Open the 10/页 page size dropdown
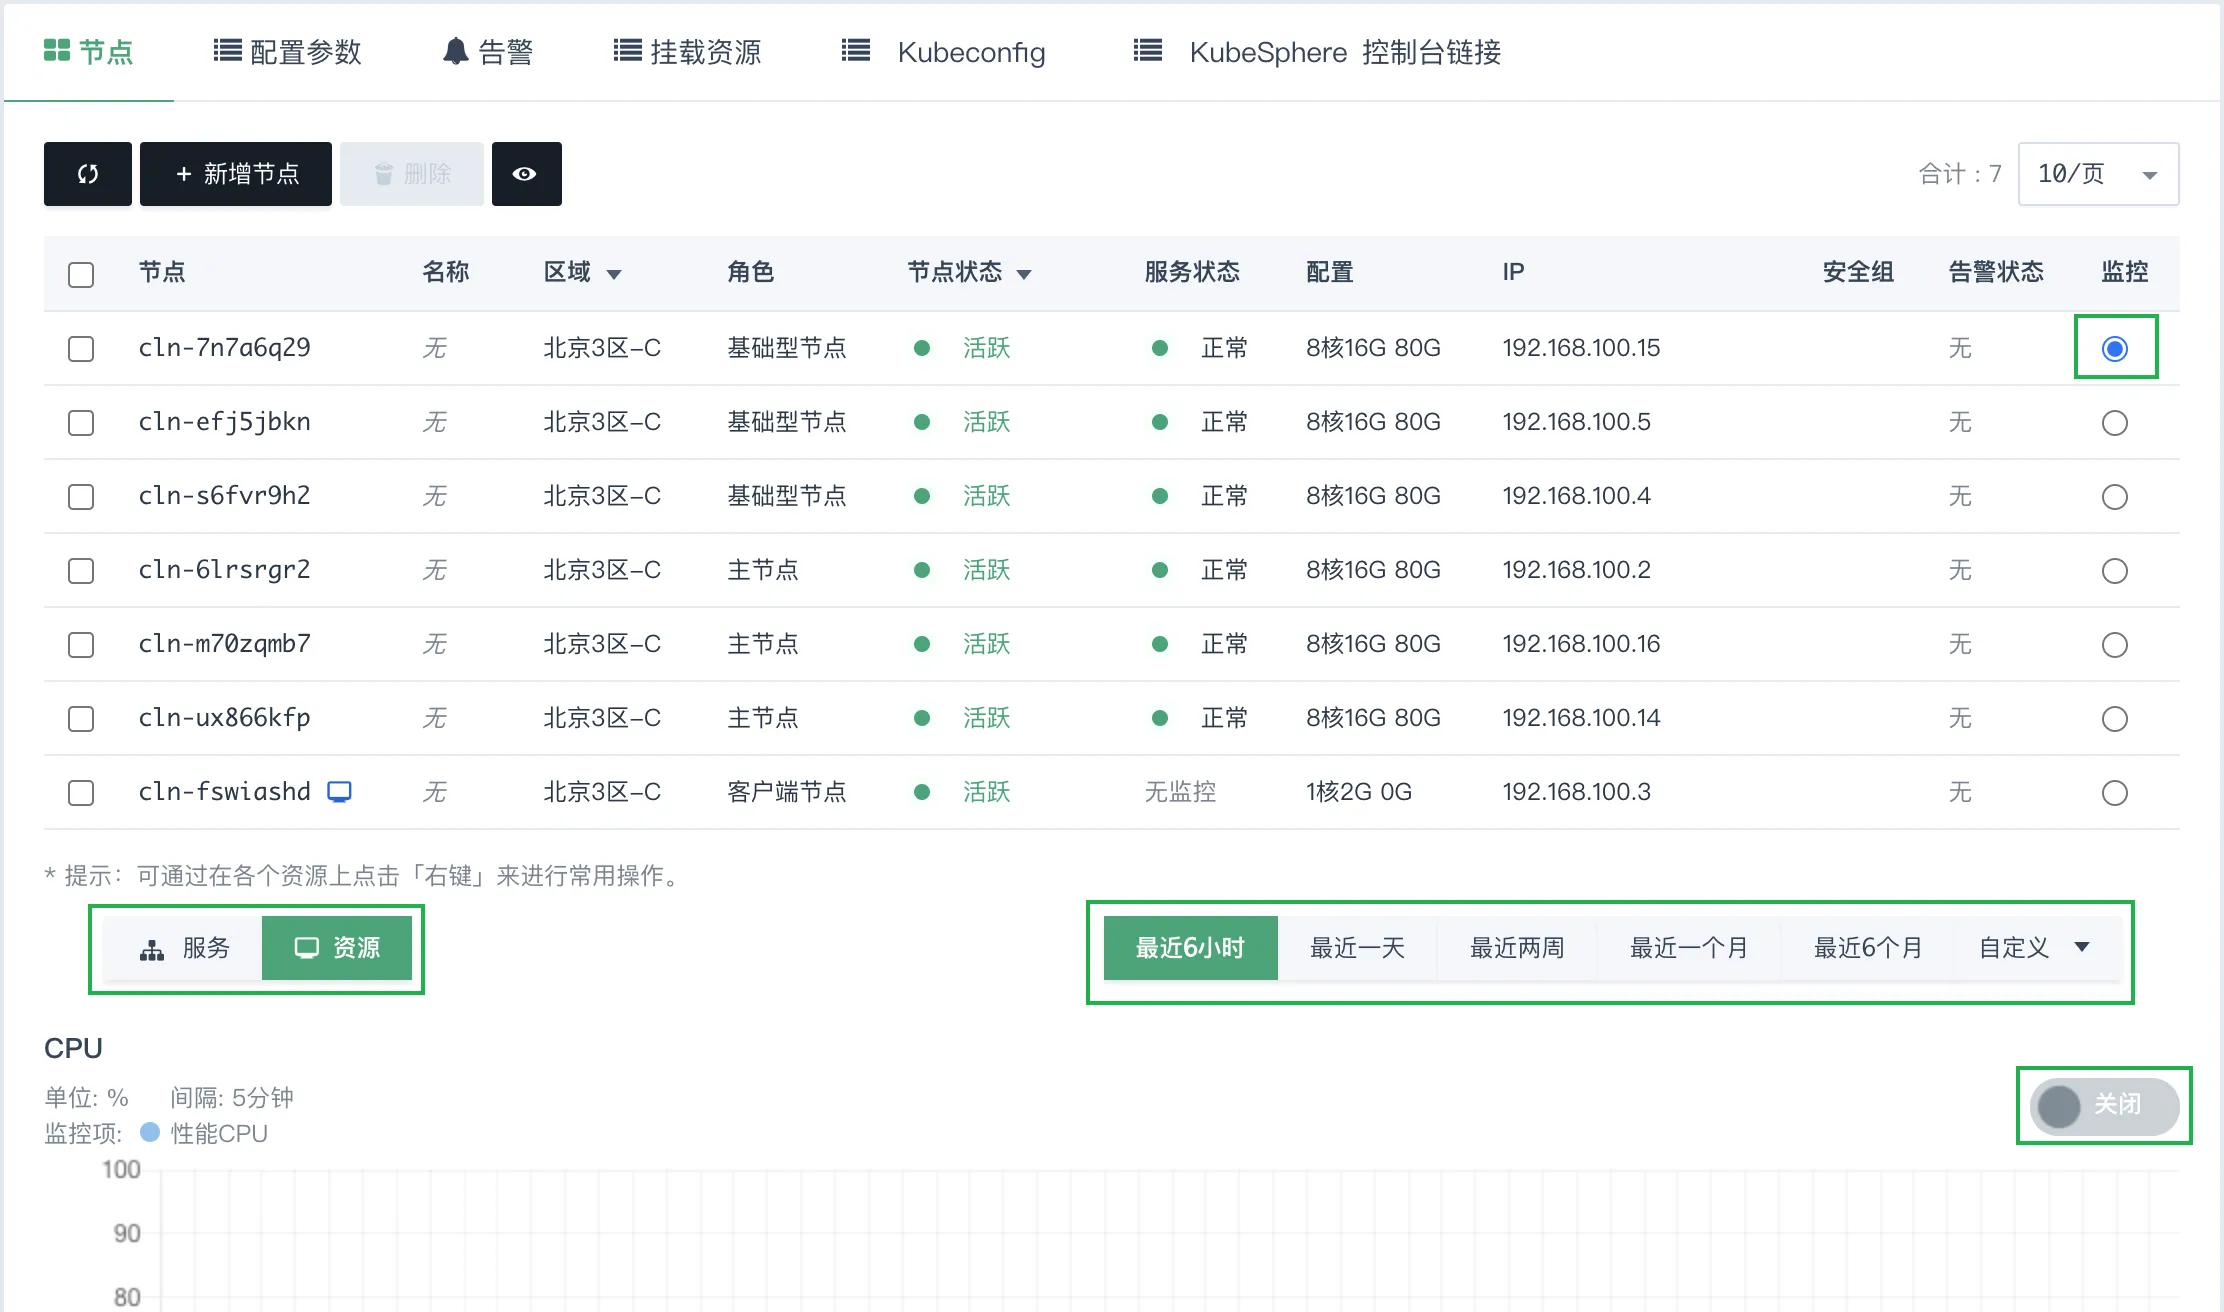This screenshot has height=1312, width=2224. point(2098,174)
